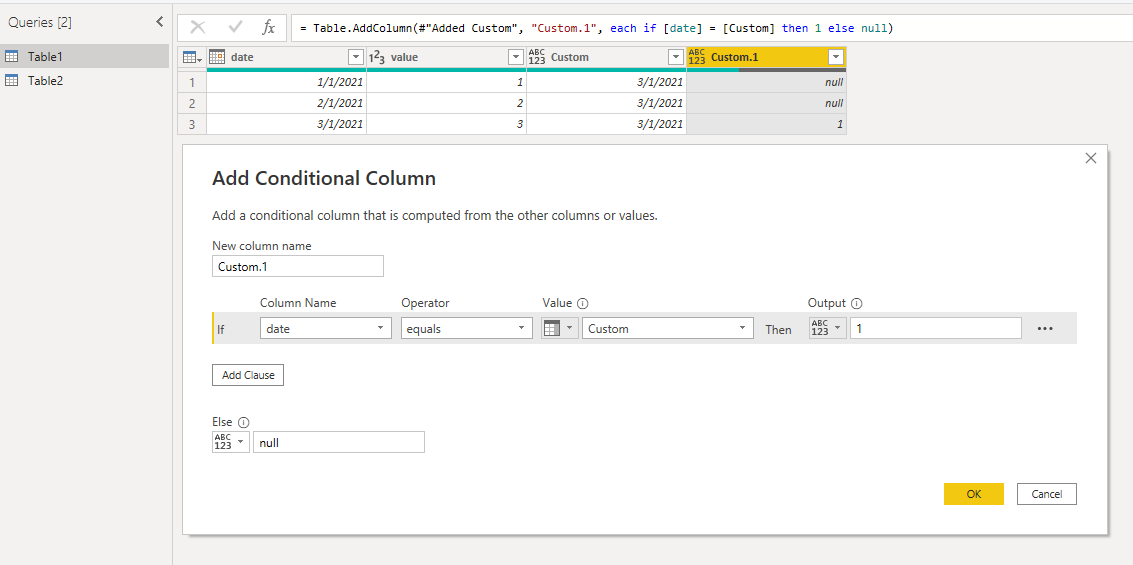Click the table corner menu icon
The height and width of the screenshot is (565, 1133).
click(192, 57)
